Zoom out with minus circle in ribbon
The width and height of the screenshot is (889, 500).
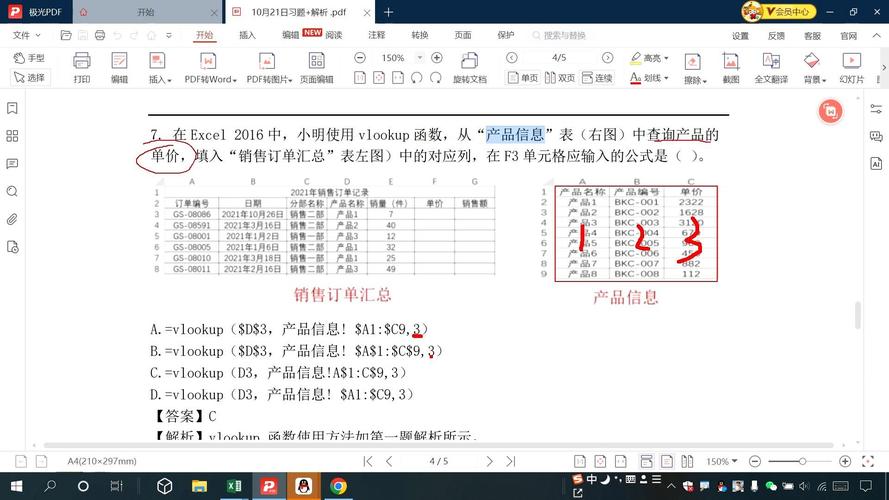(360, 58)
